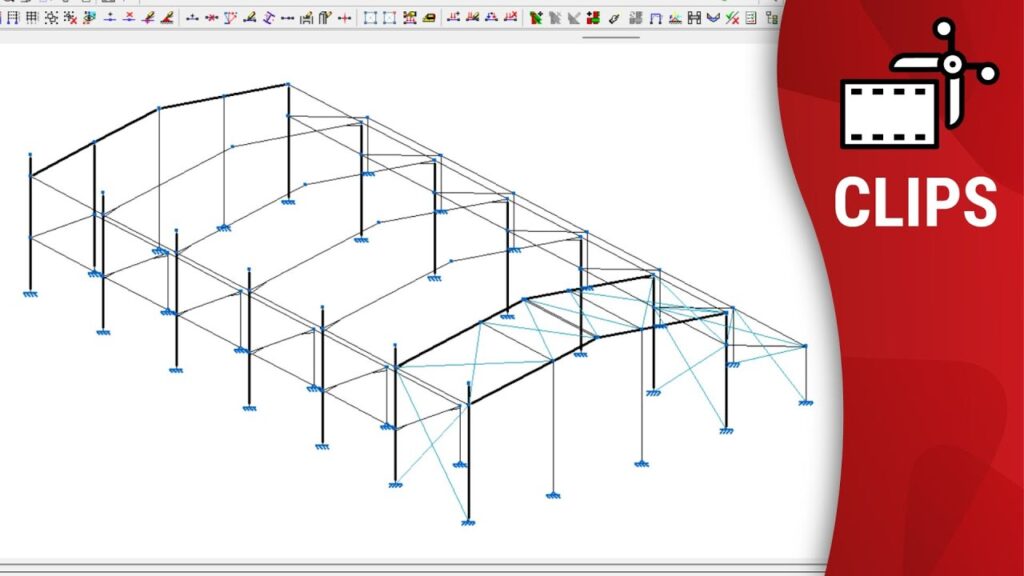1024x576 pixels.
Task: Select the yellow plate icon in the toolbar
Action: click(x=429, y=18)
